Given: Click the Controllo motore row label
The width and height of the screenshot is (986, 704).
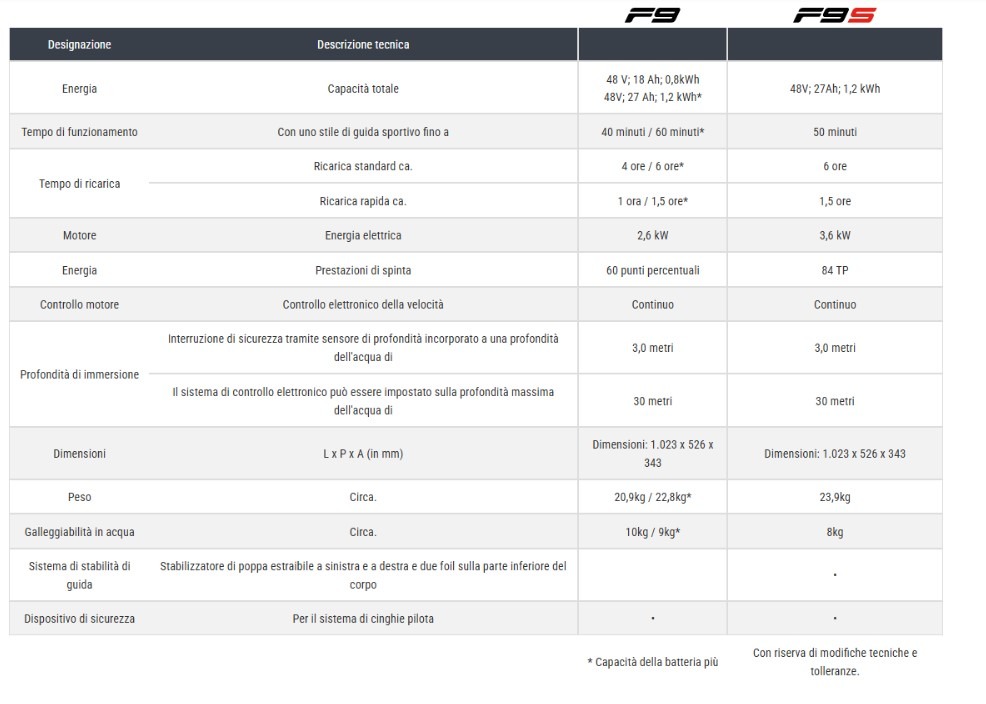Looking at the screenshot, I should [79, 305].
